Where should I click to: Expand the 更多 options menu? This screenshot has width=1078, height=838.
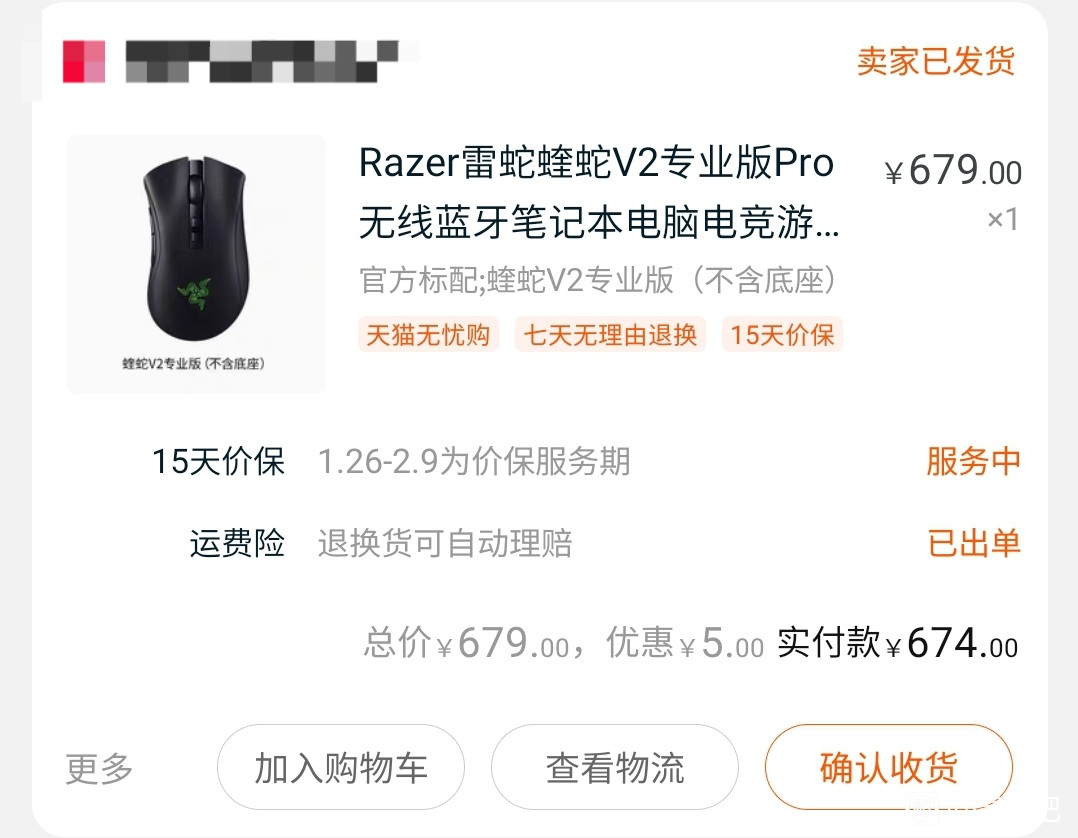99,768
